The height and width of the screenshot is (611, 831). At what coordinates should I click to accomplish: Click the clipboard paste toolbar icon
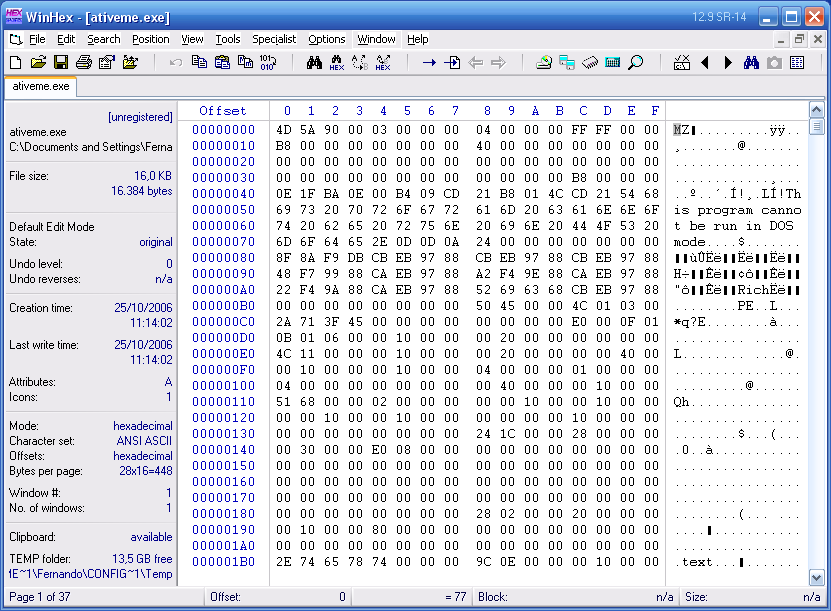point(222,63)
